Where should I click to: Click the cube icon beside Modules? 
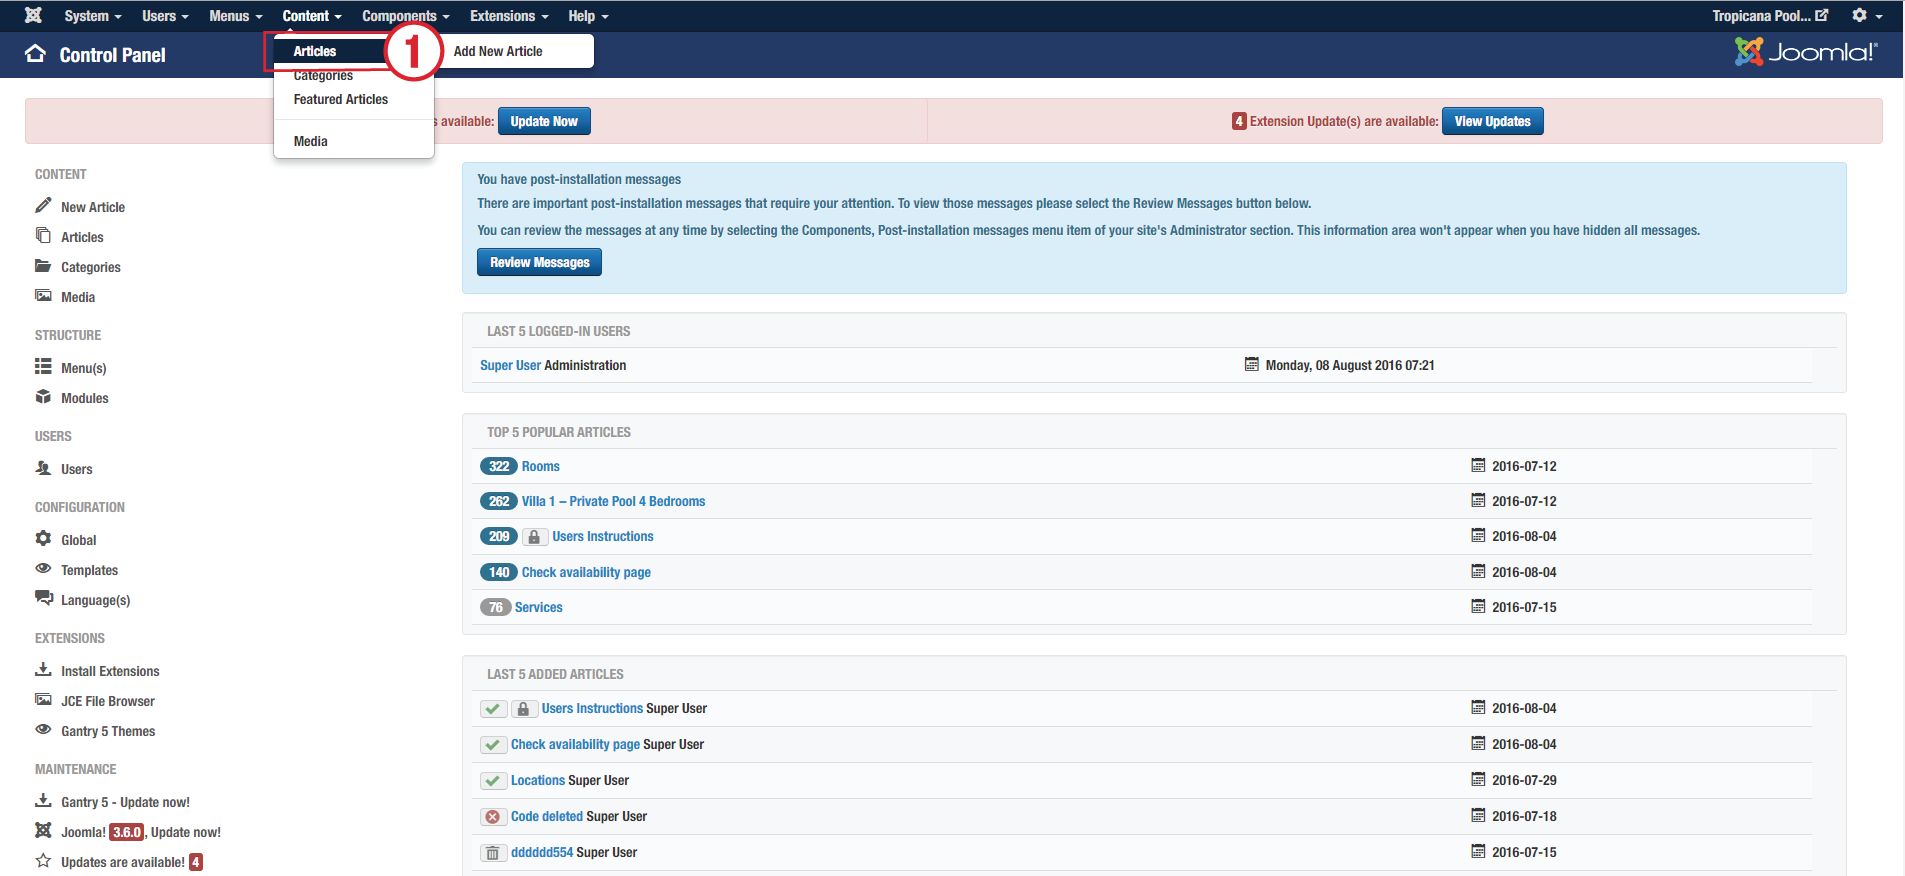tap(43, 396)
